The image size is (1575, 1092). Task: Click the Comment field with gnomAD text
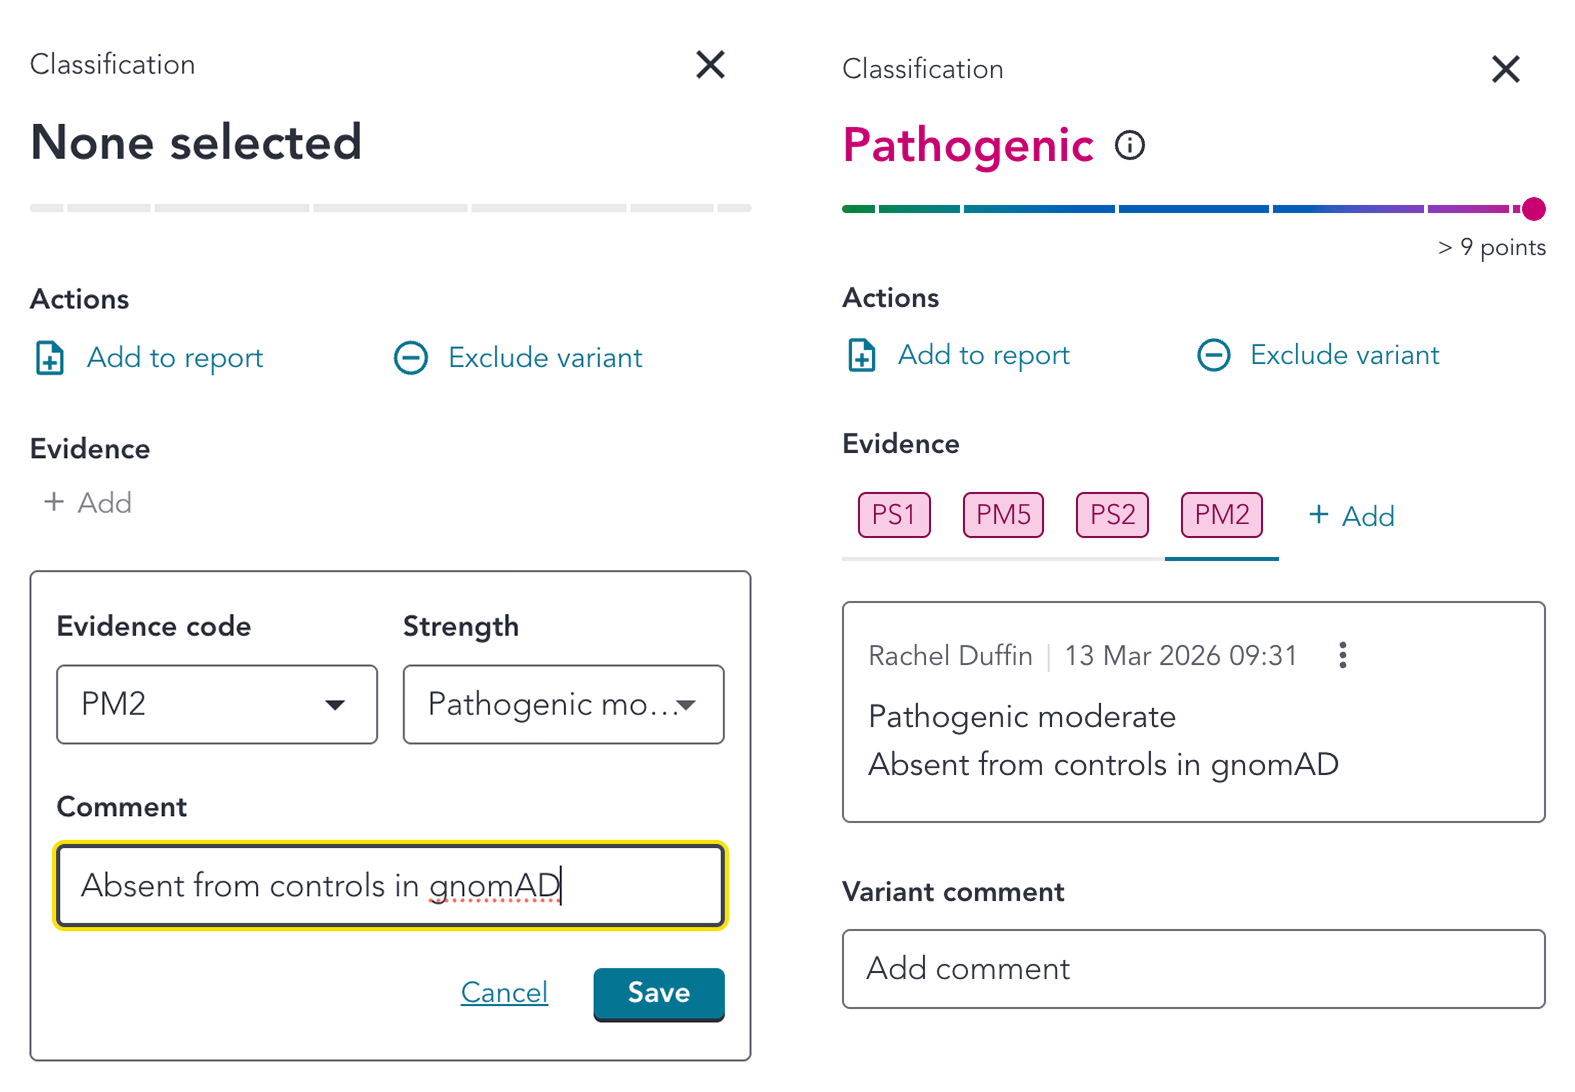tap(390, 886)
